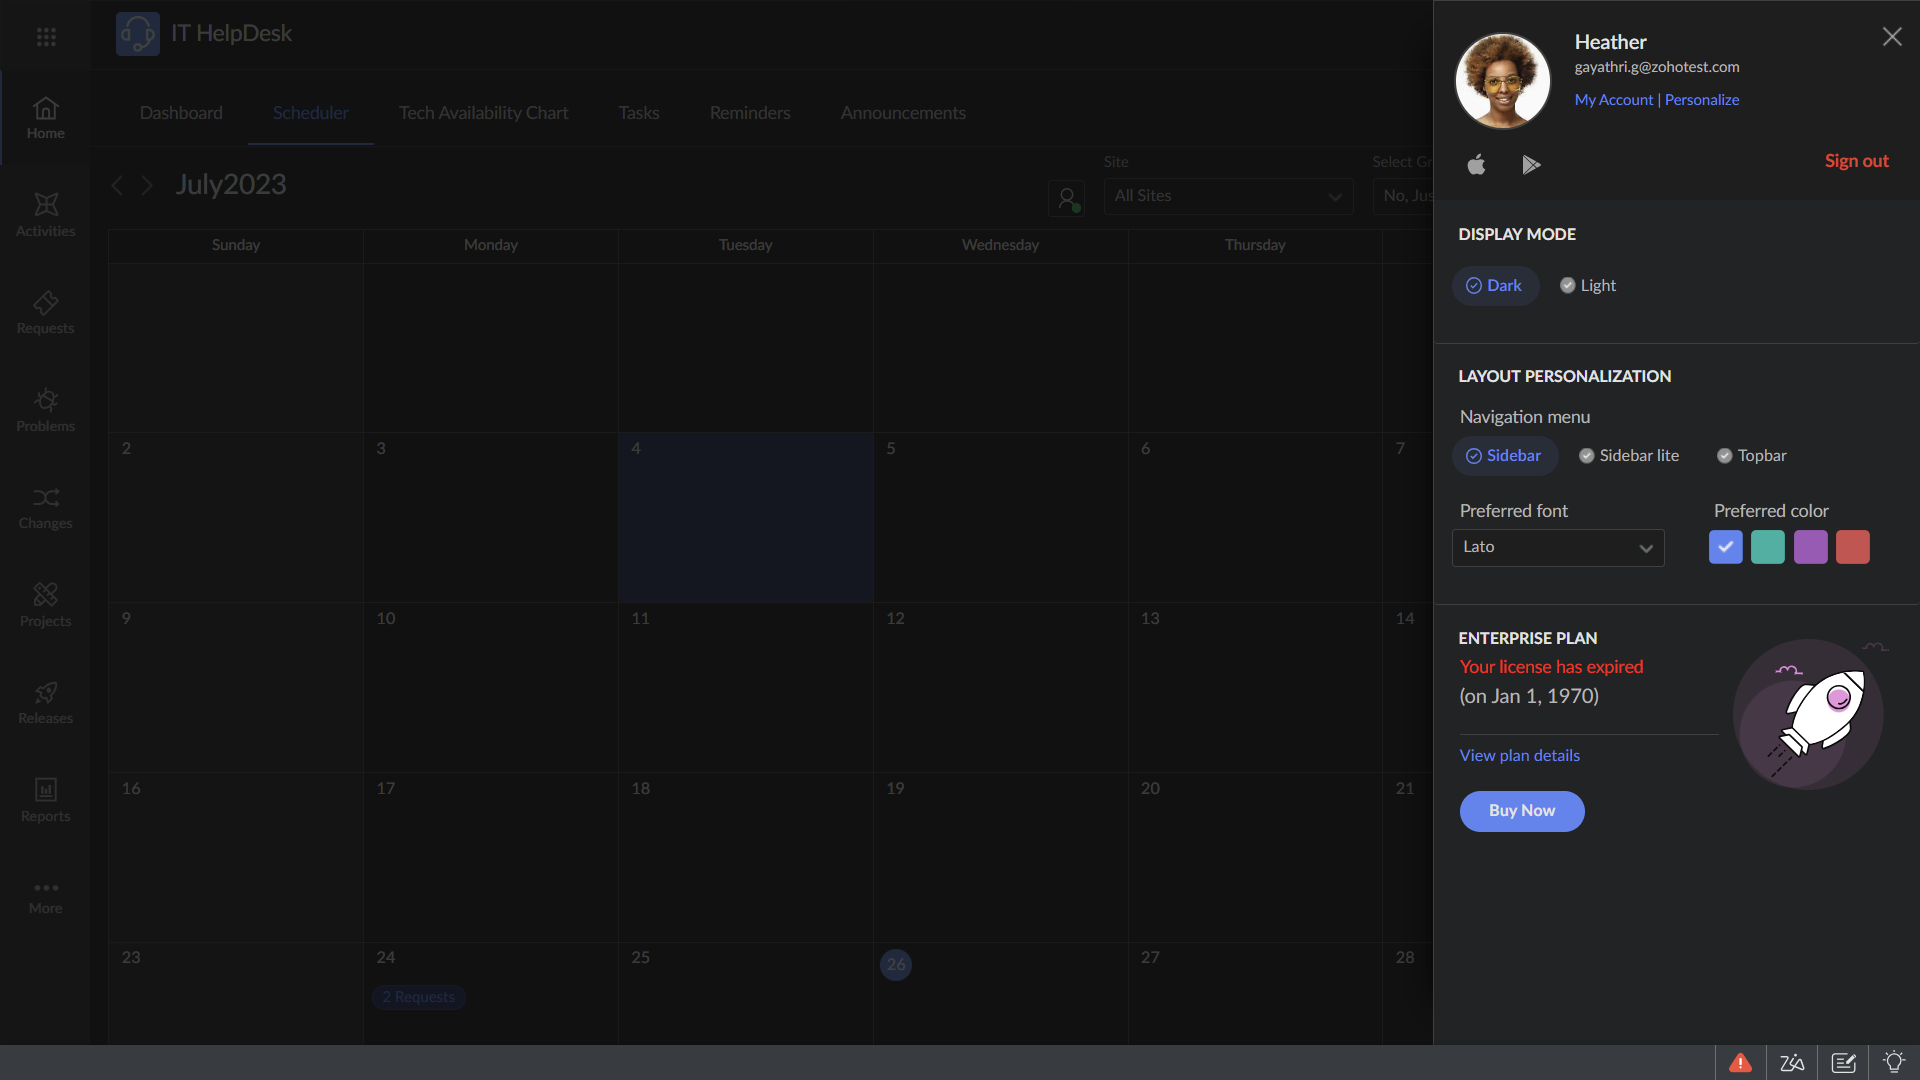The image size is (1920, 1080).
Task: Launch Zia assistant from the bottom bar
Action: coord(1793,1062)
